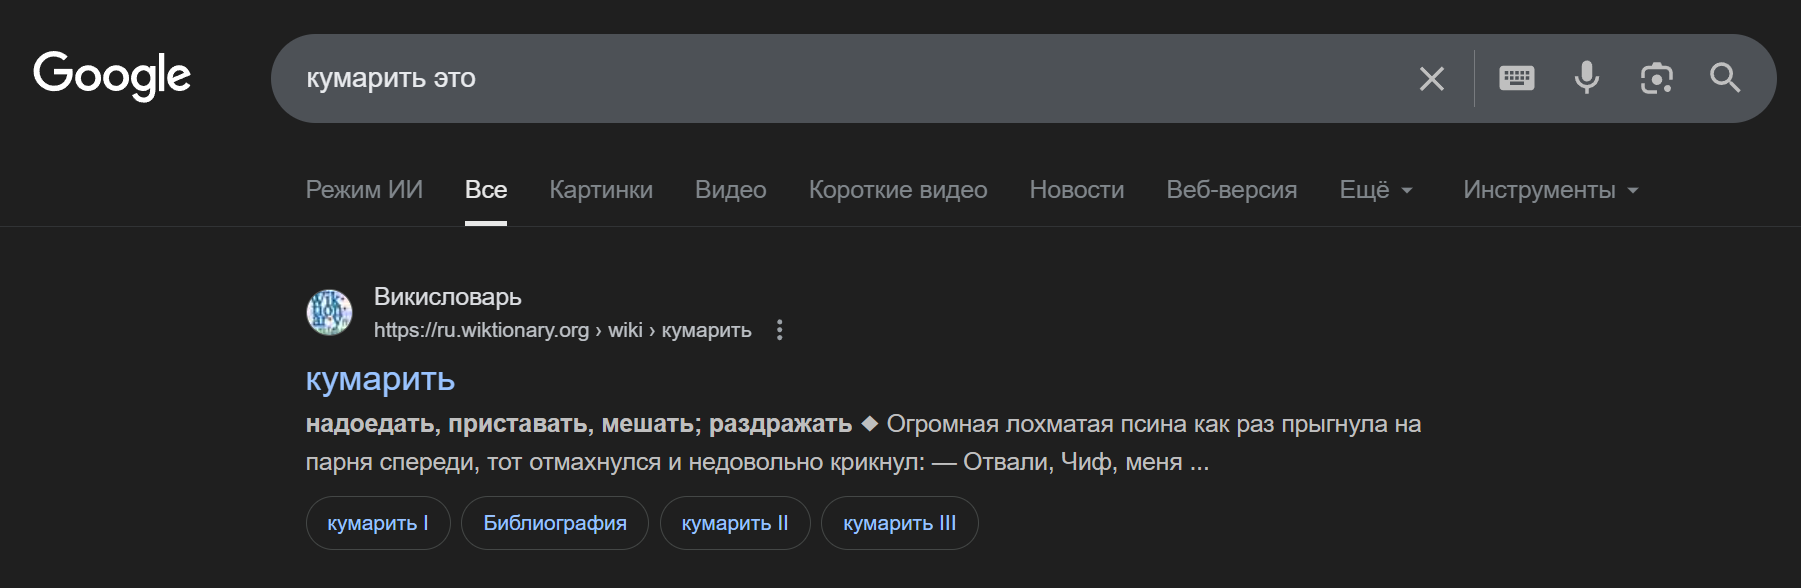
Task: Select the Все tab
Action: [486, 190]
